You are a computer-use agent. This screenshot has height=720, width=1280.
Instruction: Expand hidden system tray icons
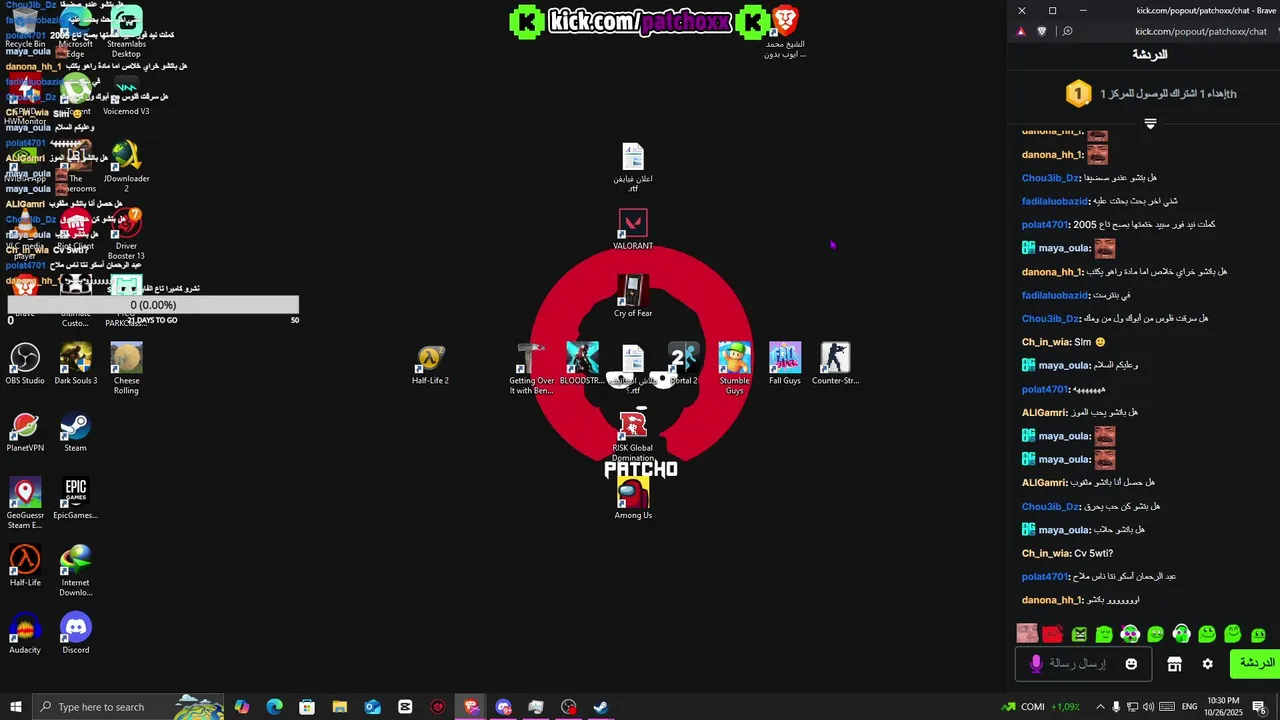point(1100,707)
